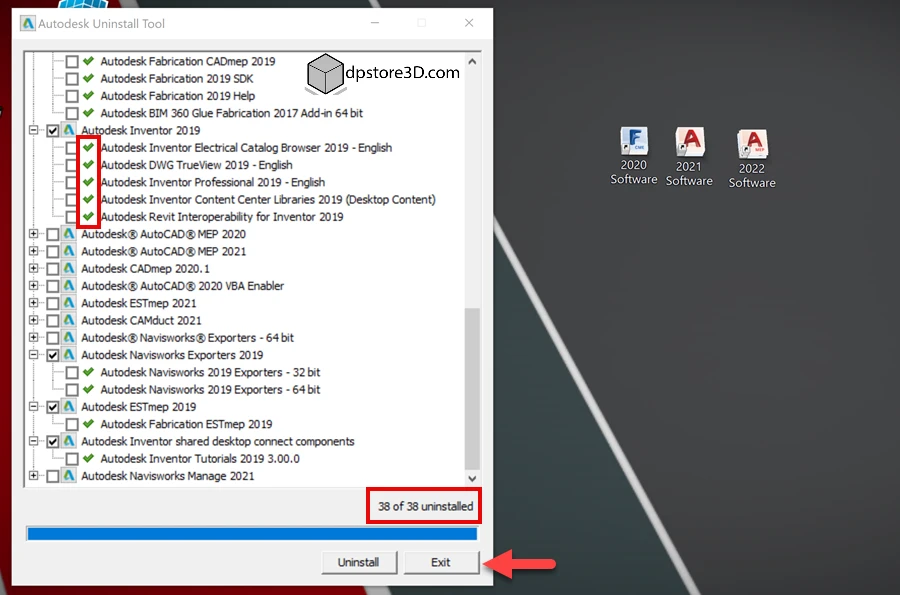Expand the AutoCAD MEP 2020 node
The width and height of the screenshot is (900, 595).
[x=34, y=234]
